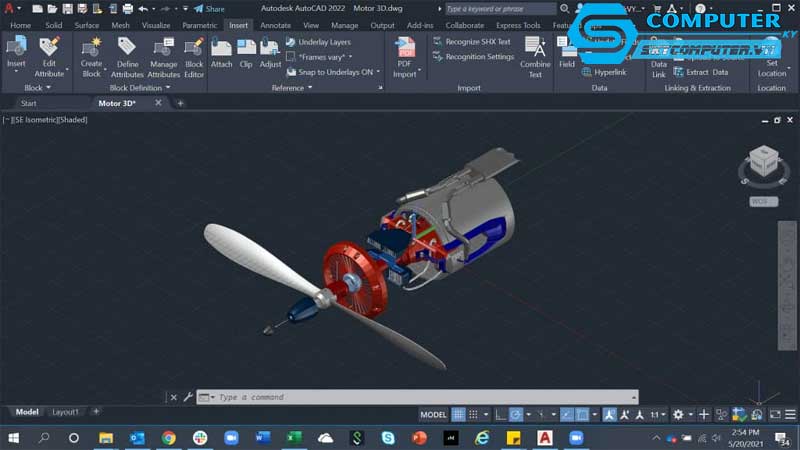
Task: Click the ViewCube in the viewport
Action: pyautogui.click(x=764, y=162)
